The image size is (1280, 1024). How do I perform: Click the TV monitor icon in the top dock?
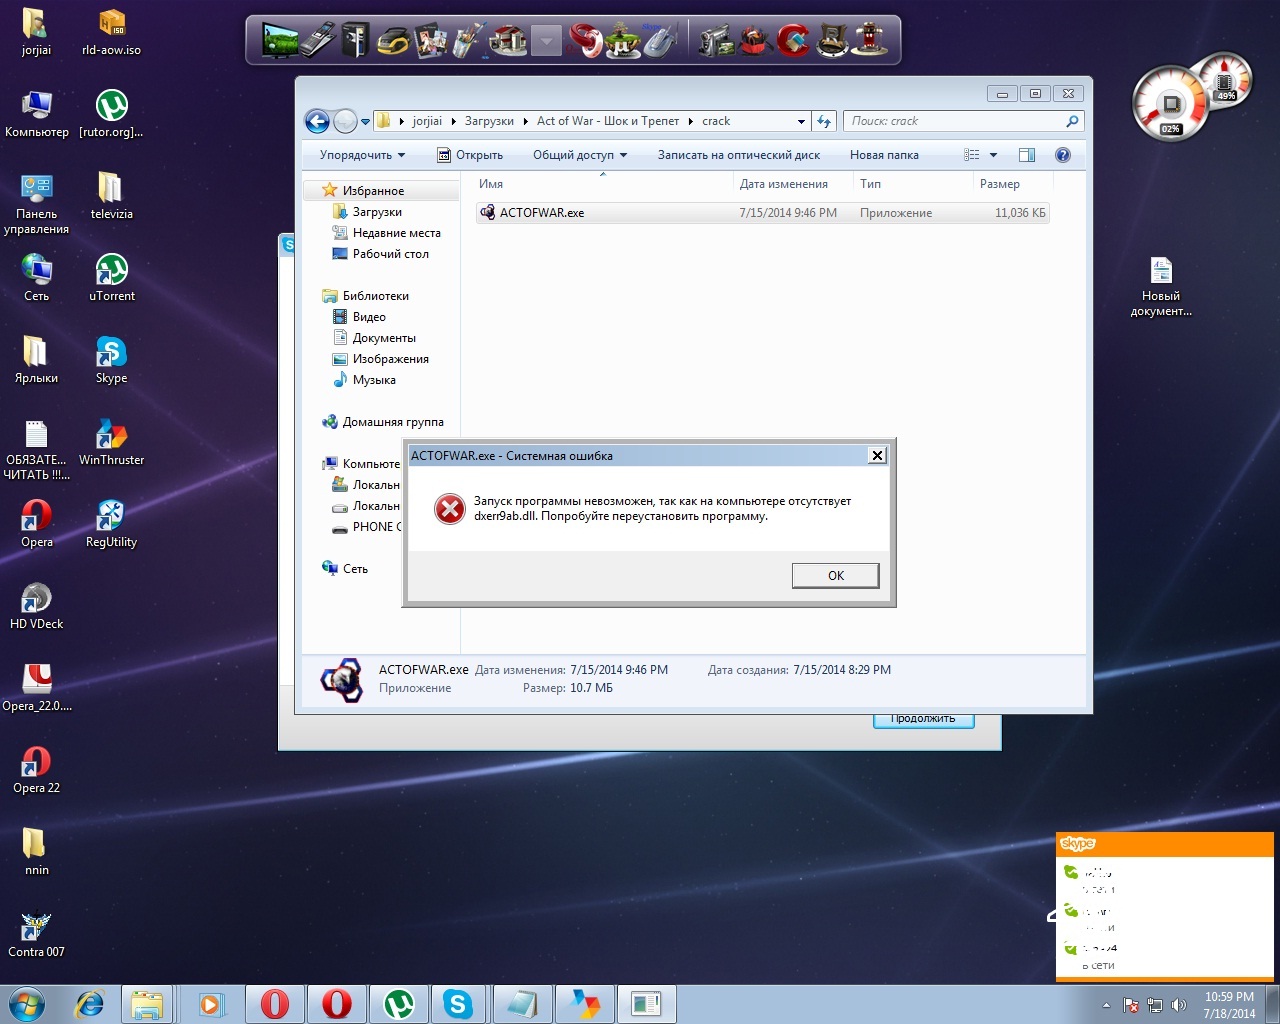pos(281,40)
